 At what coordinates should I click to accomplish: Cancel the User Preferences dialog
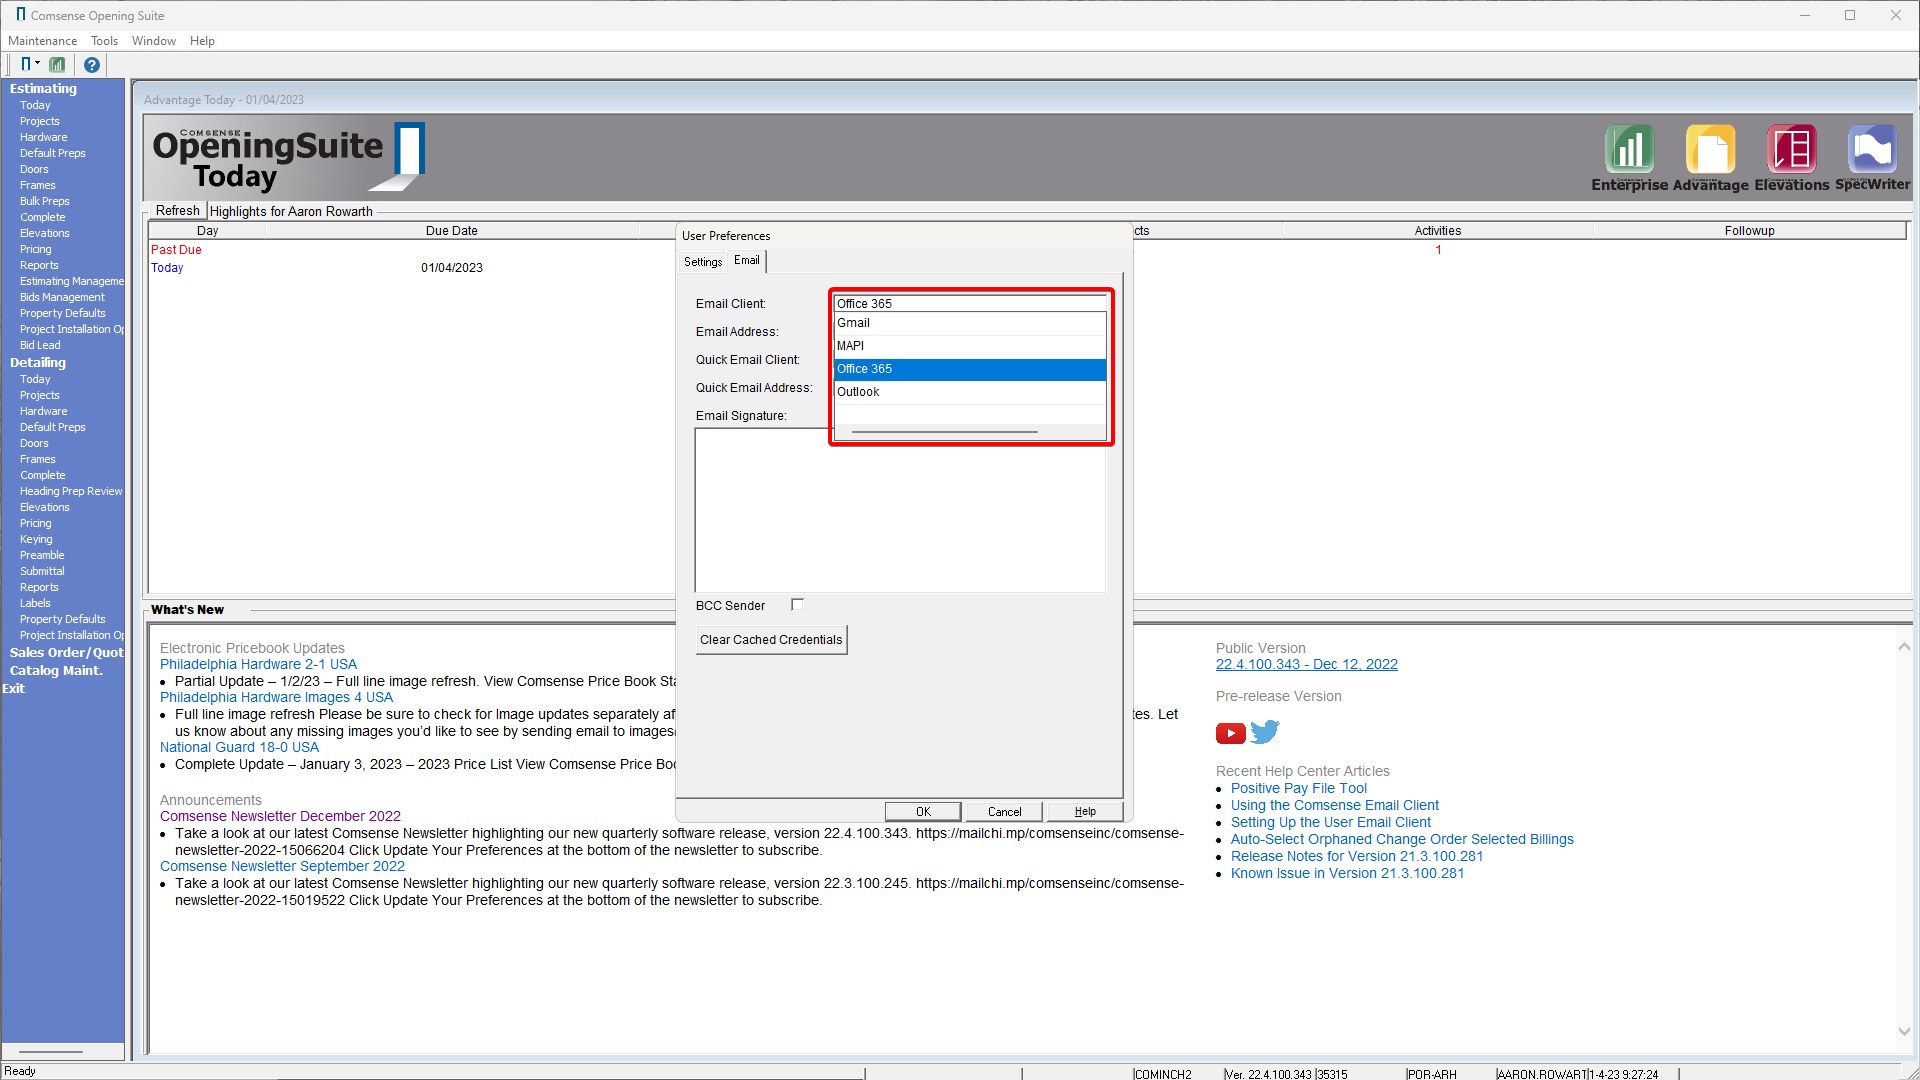tap(1005, 811)
